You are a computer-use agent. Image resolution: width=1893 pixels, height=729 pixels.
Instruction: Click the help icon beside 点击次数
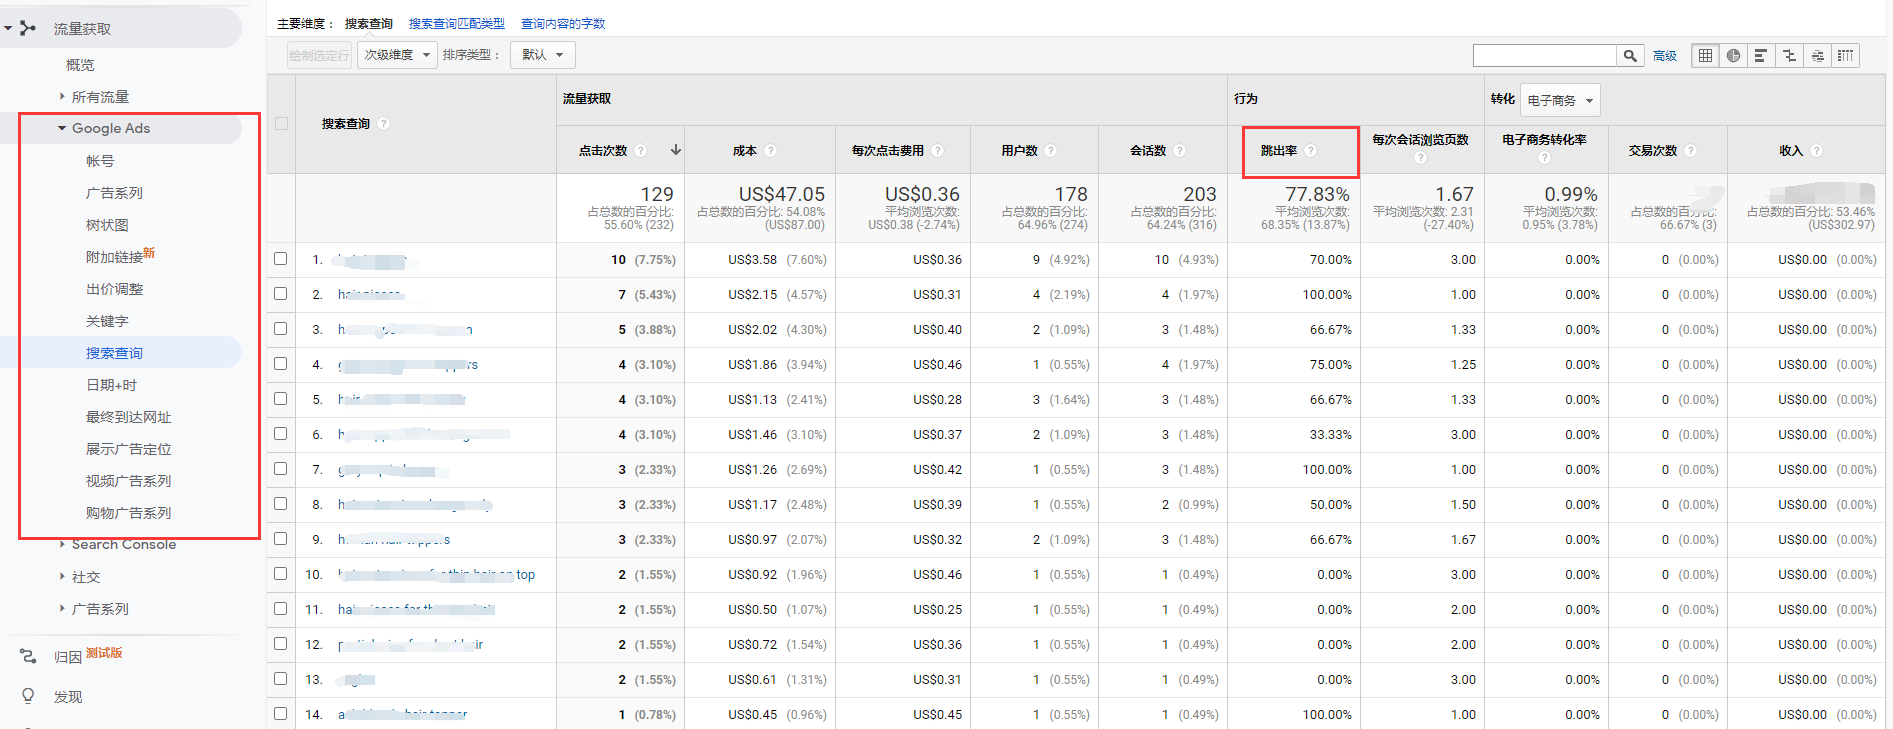641,151
